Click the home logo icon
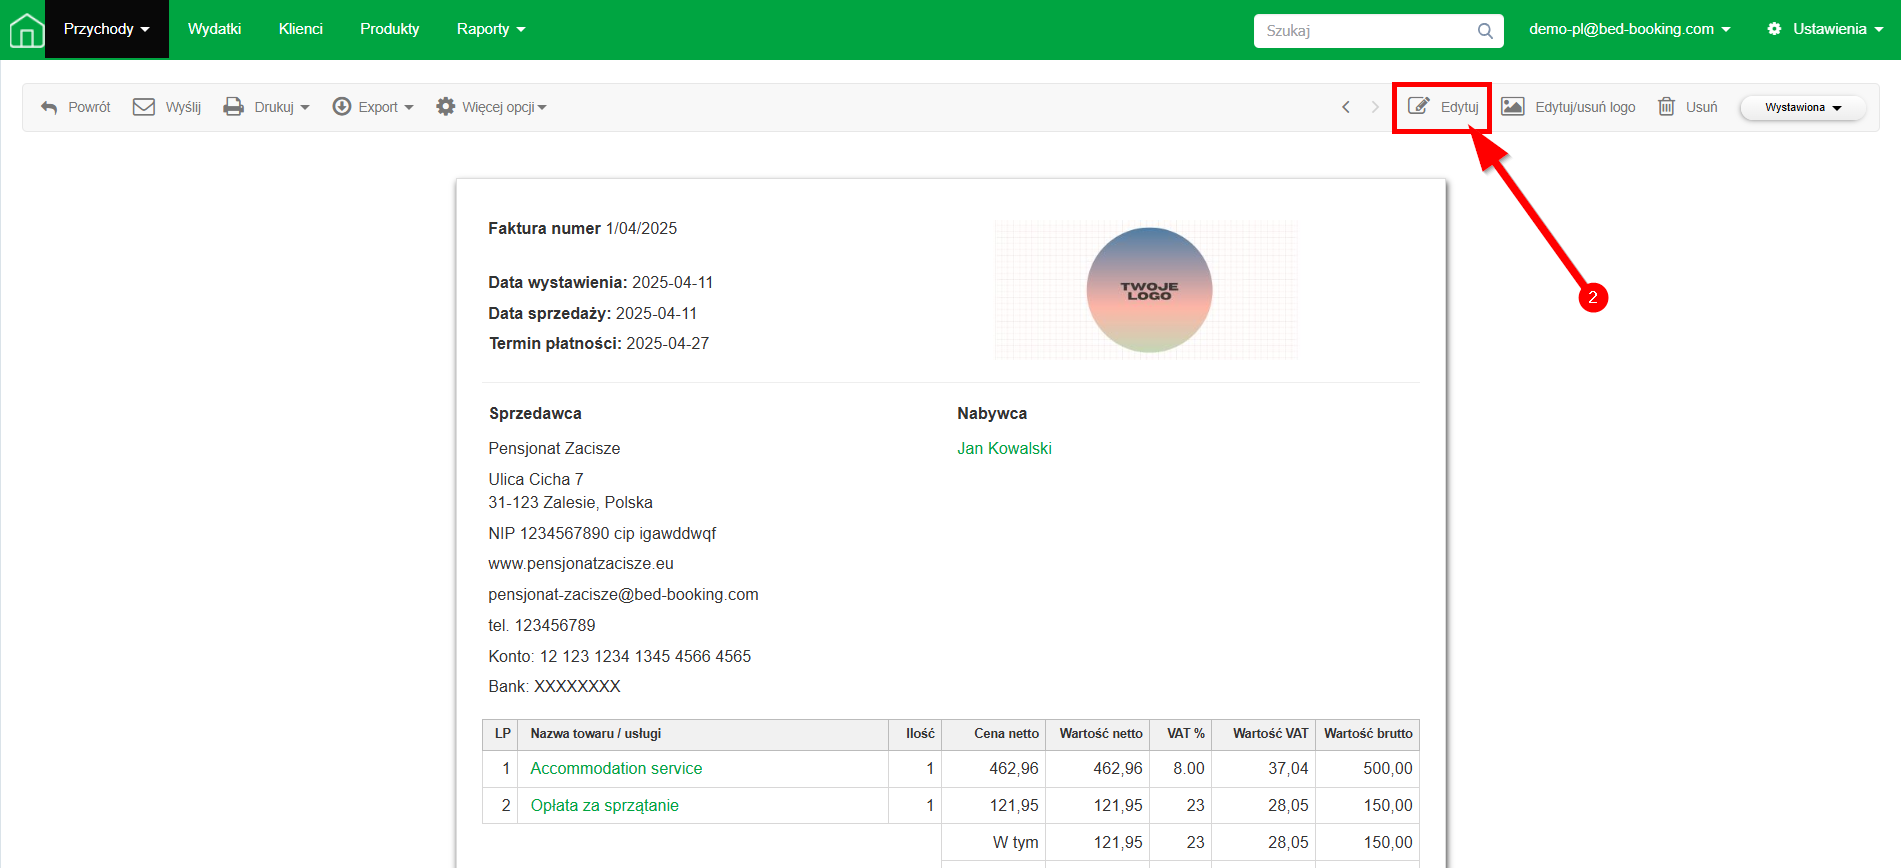The height and width of the screenshot is (868, 1901). point(26,30)
